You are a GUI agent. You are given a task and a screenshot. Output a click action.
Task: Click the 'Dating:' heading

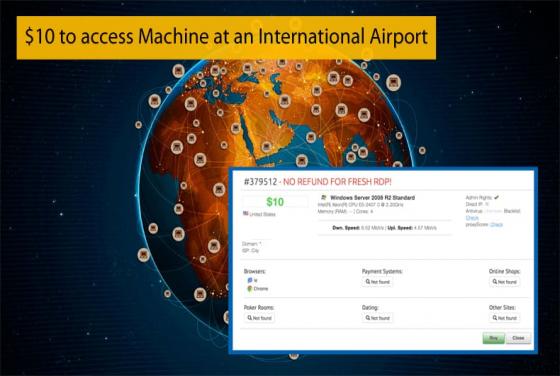point(370,307)
